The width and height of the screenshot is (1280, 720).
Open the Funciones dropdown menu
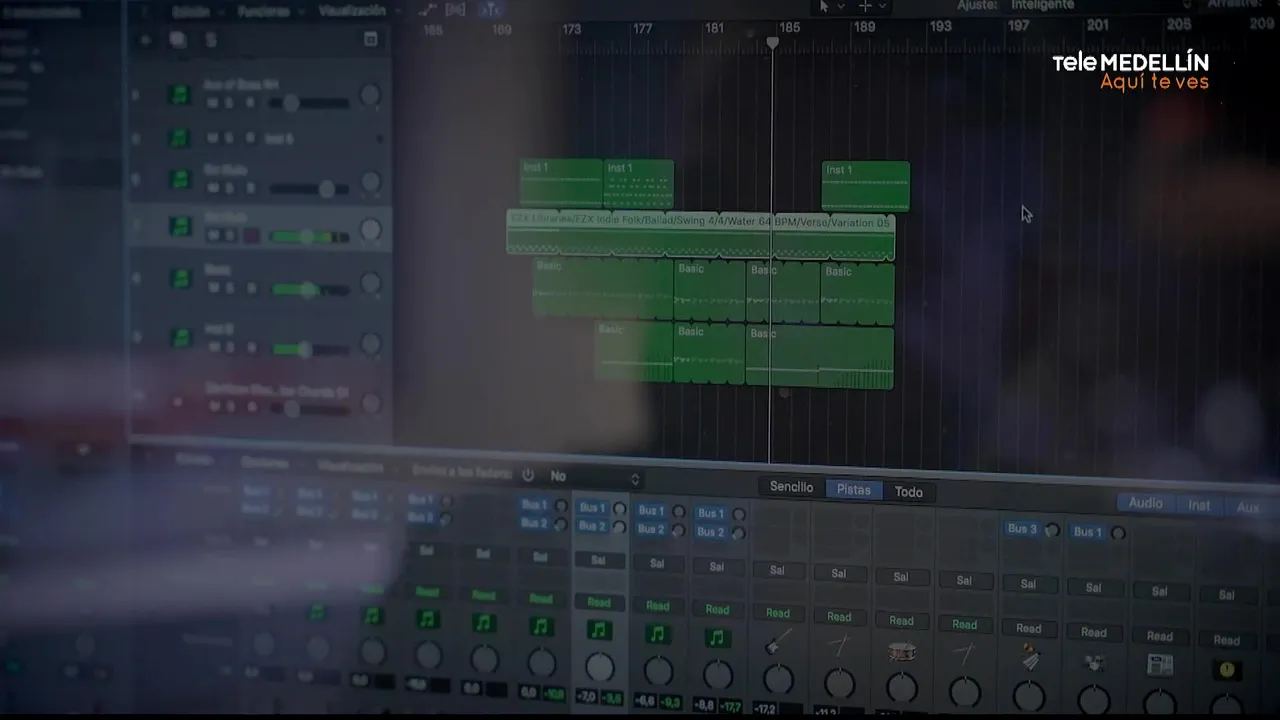[x=263, y=12]
